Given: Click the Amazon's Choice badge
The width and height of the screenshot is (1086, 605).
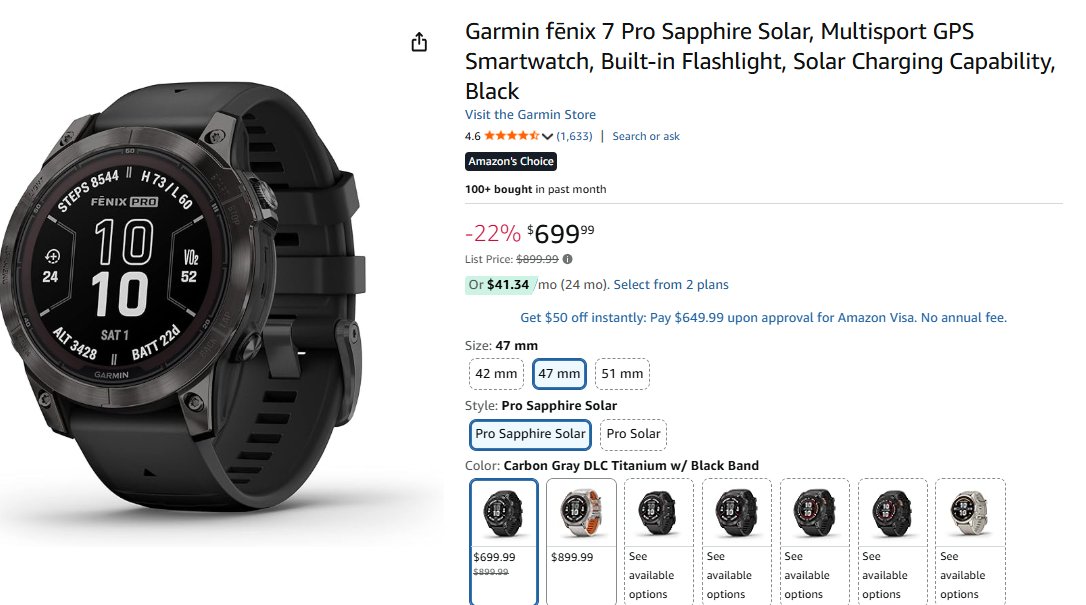Looking at the screenshot, I should point(511,161).
